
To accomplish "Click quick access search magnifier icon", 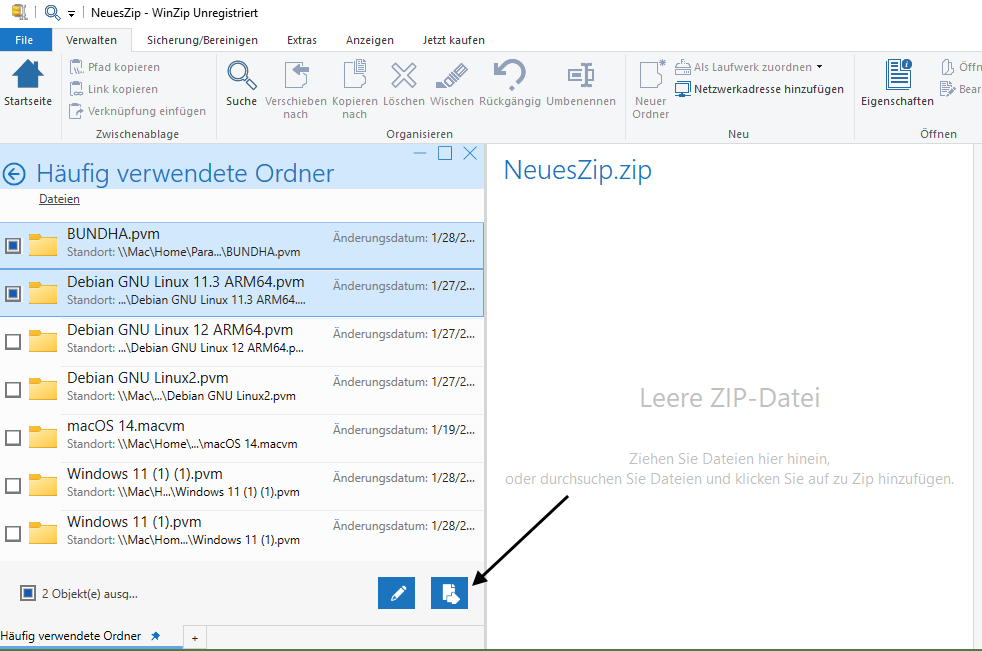I will click(x=53, y=12).
